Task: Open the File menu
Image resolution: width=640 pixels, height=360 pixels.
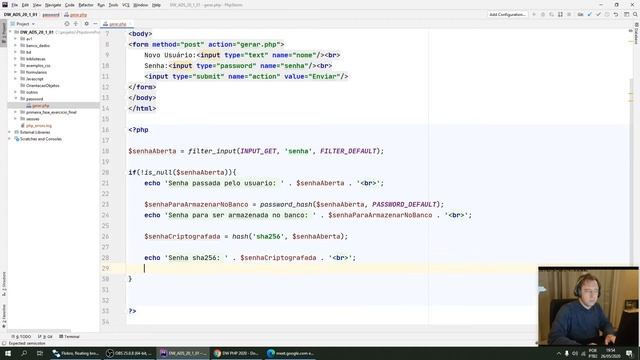Action: click(x=15, y=5)
